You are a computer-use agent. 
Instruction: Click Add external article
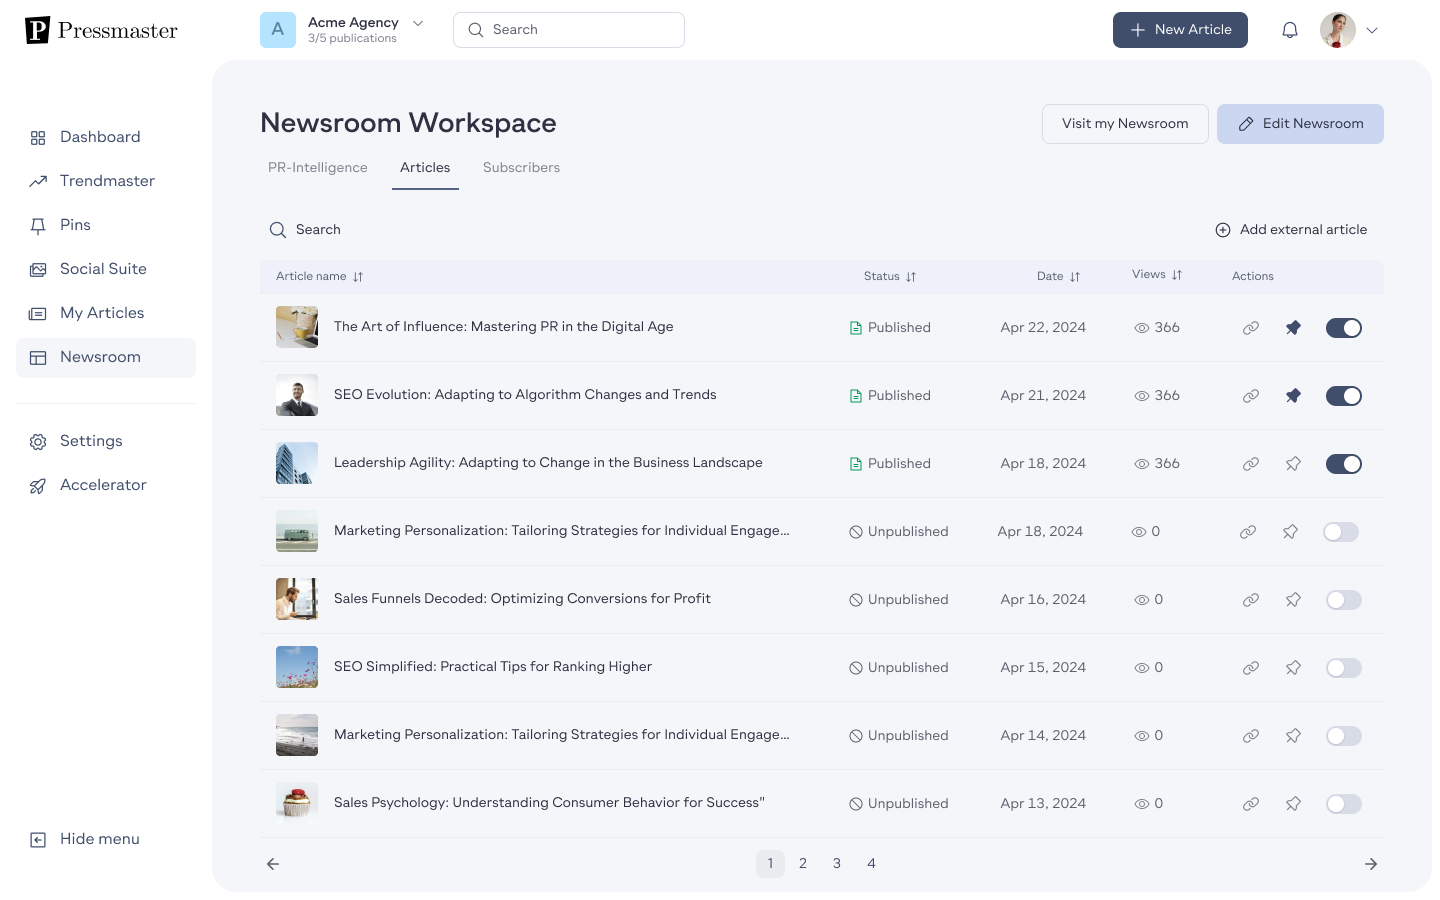(1291, 230)
